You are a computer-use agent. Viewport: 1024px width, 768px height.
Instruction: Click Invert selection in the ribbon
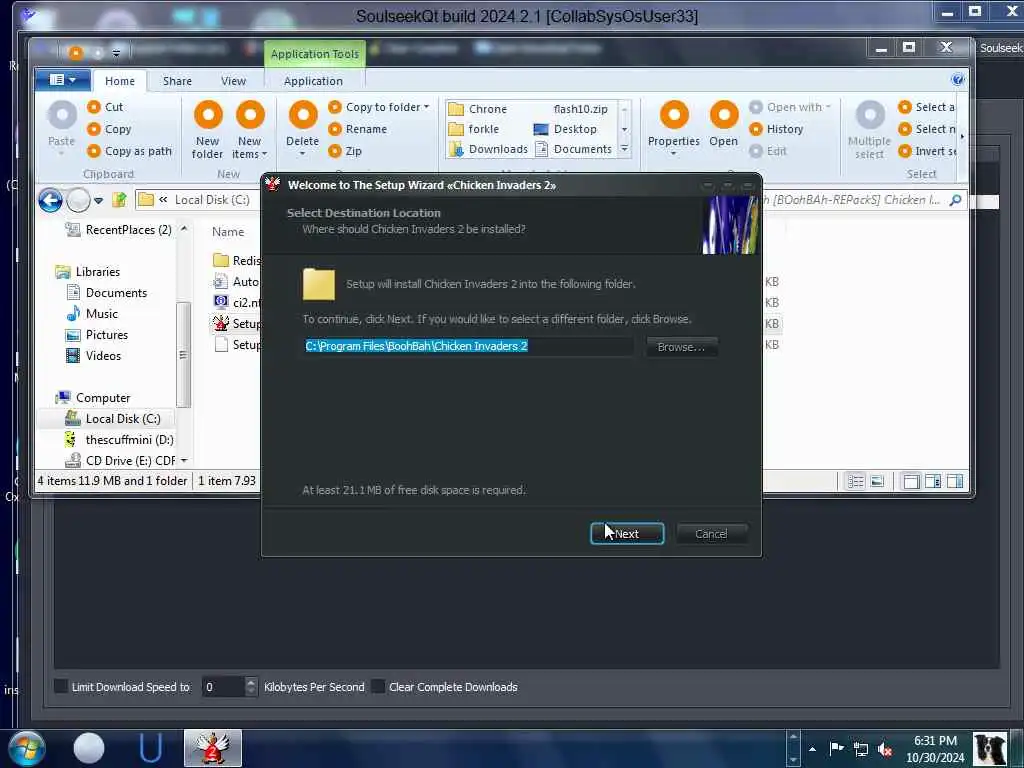pos(927,151)
